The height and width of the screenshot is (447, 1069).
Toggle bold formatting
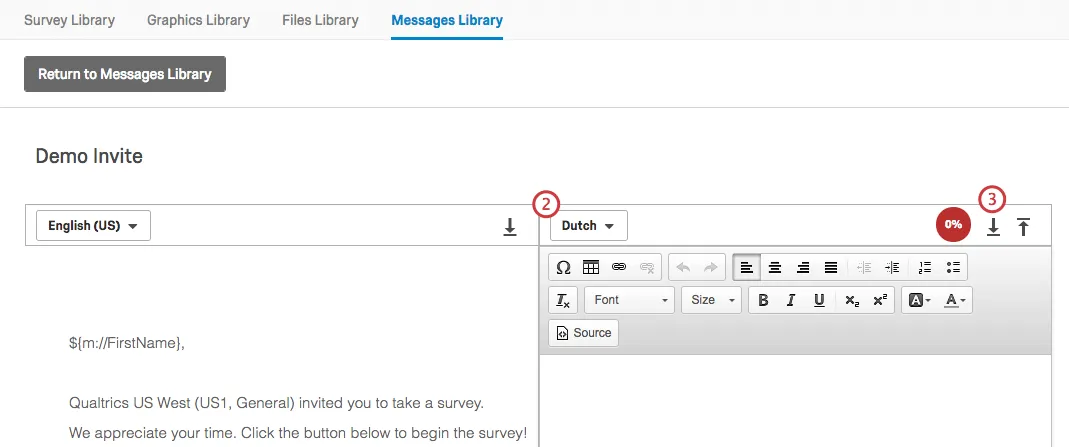pyautogui.click(x=763, y=300)
